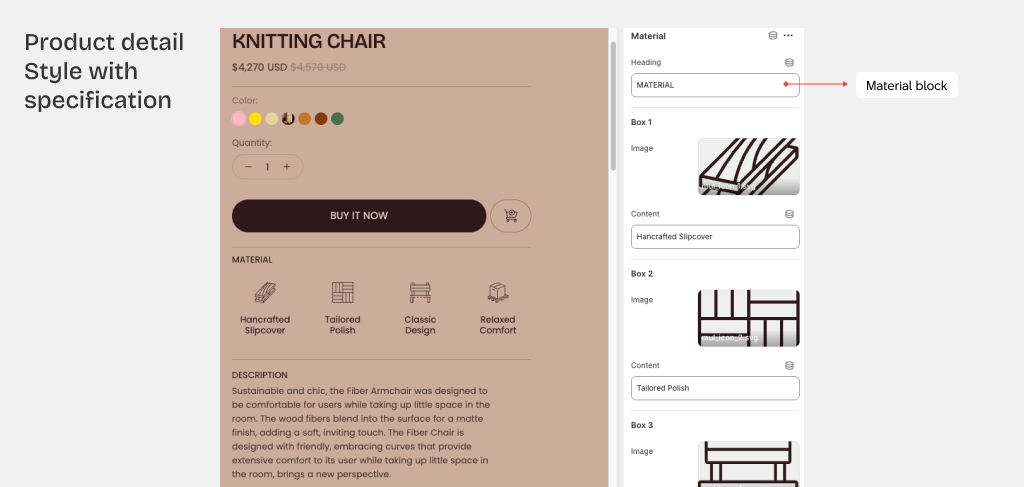
Task: Click the dynamic source icon for Box 2 Content
Action: point(789,366)
